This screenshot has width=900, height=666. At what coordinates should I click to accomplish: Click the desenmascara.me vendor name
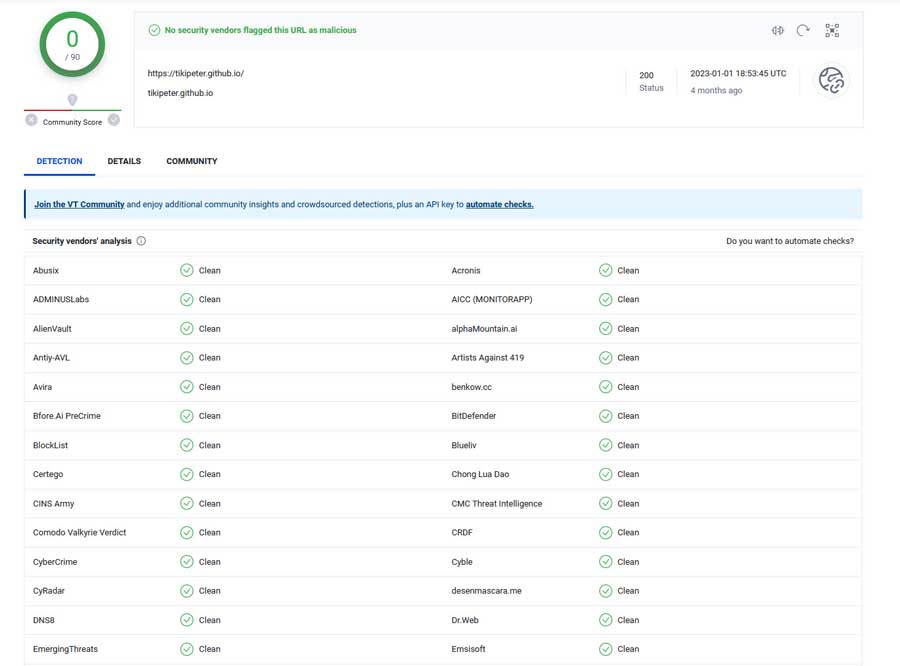tap(486, 591)
